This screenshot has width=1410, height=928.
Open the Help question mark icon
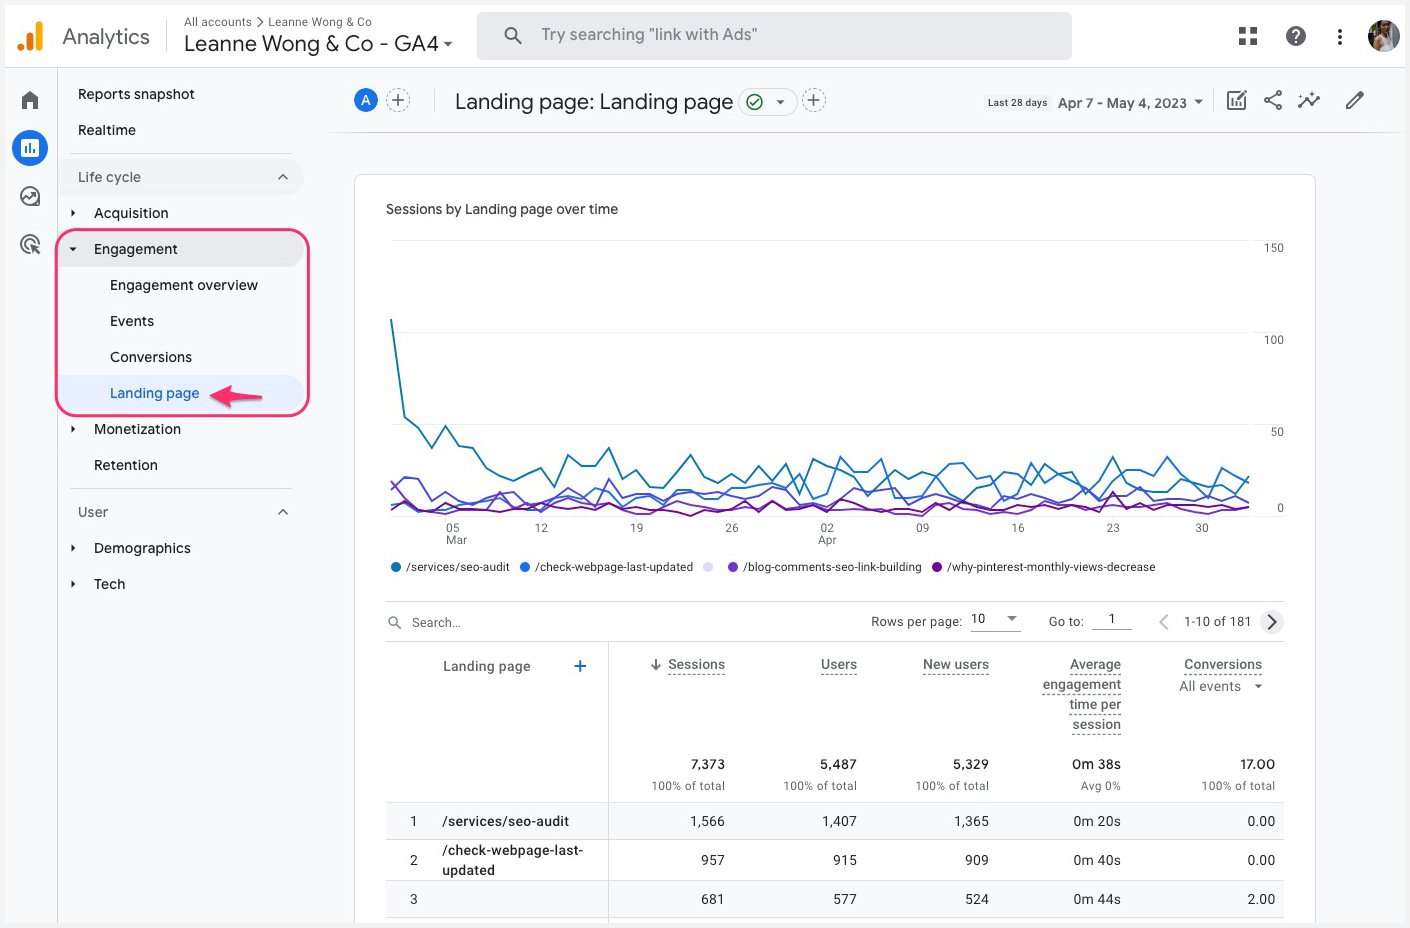pos(1295,35)
